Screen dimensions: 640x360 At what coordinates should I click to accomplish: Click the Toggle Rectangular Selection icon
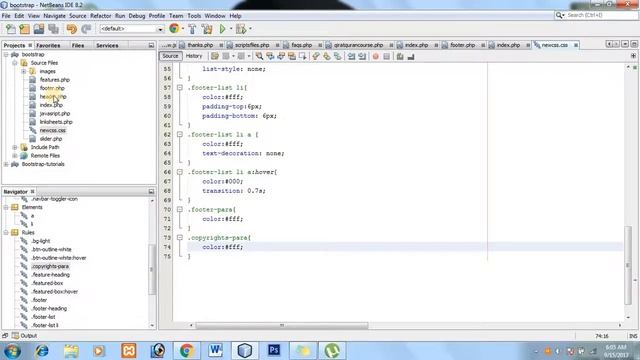[302, 56]
